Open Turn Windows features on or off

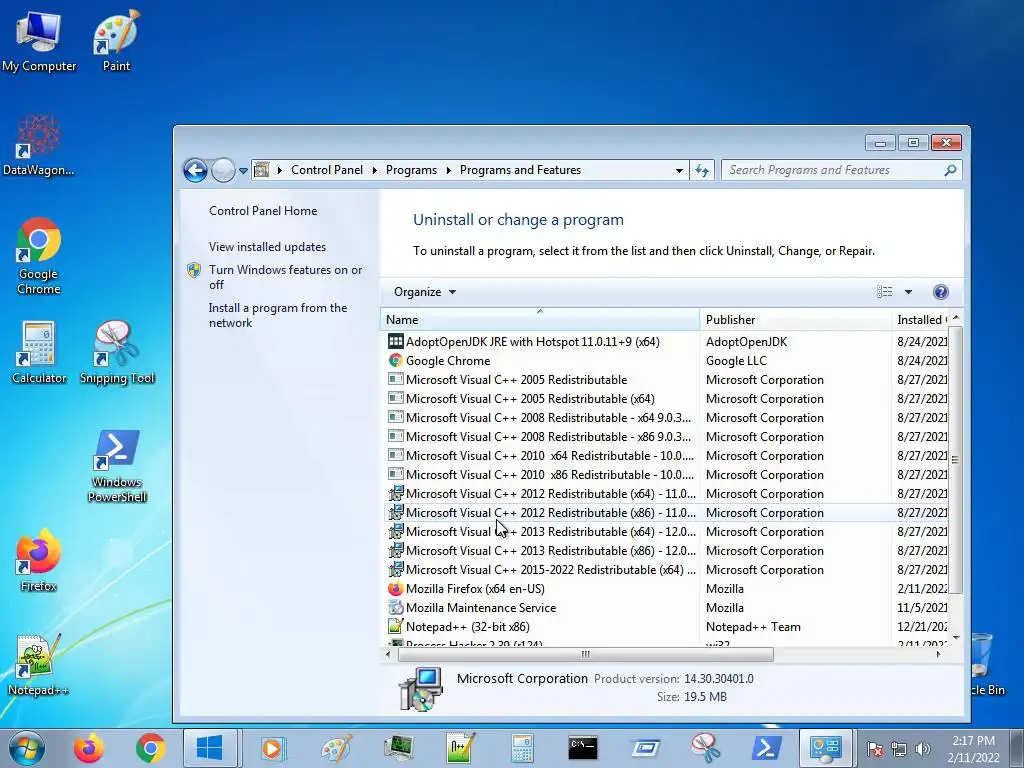click(285, 277)
